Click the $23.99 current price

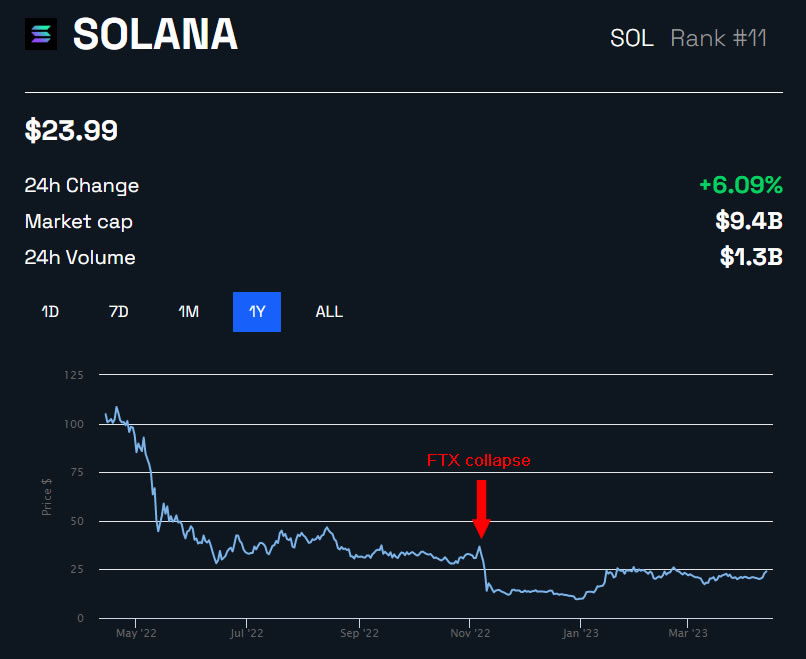click(x=71, y=130)
